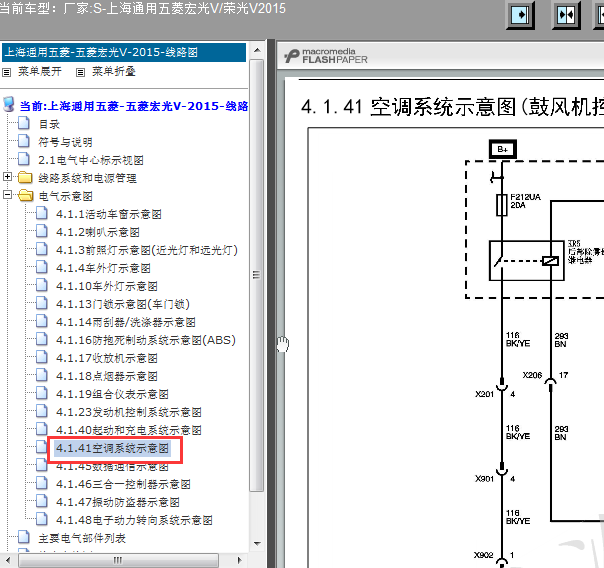Select the 线路系统和电源管理 folder label

point(87,178)
